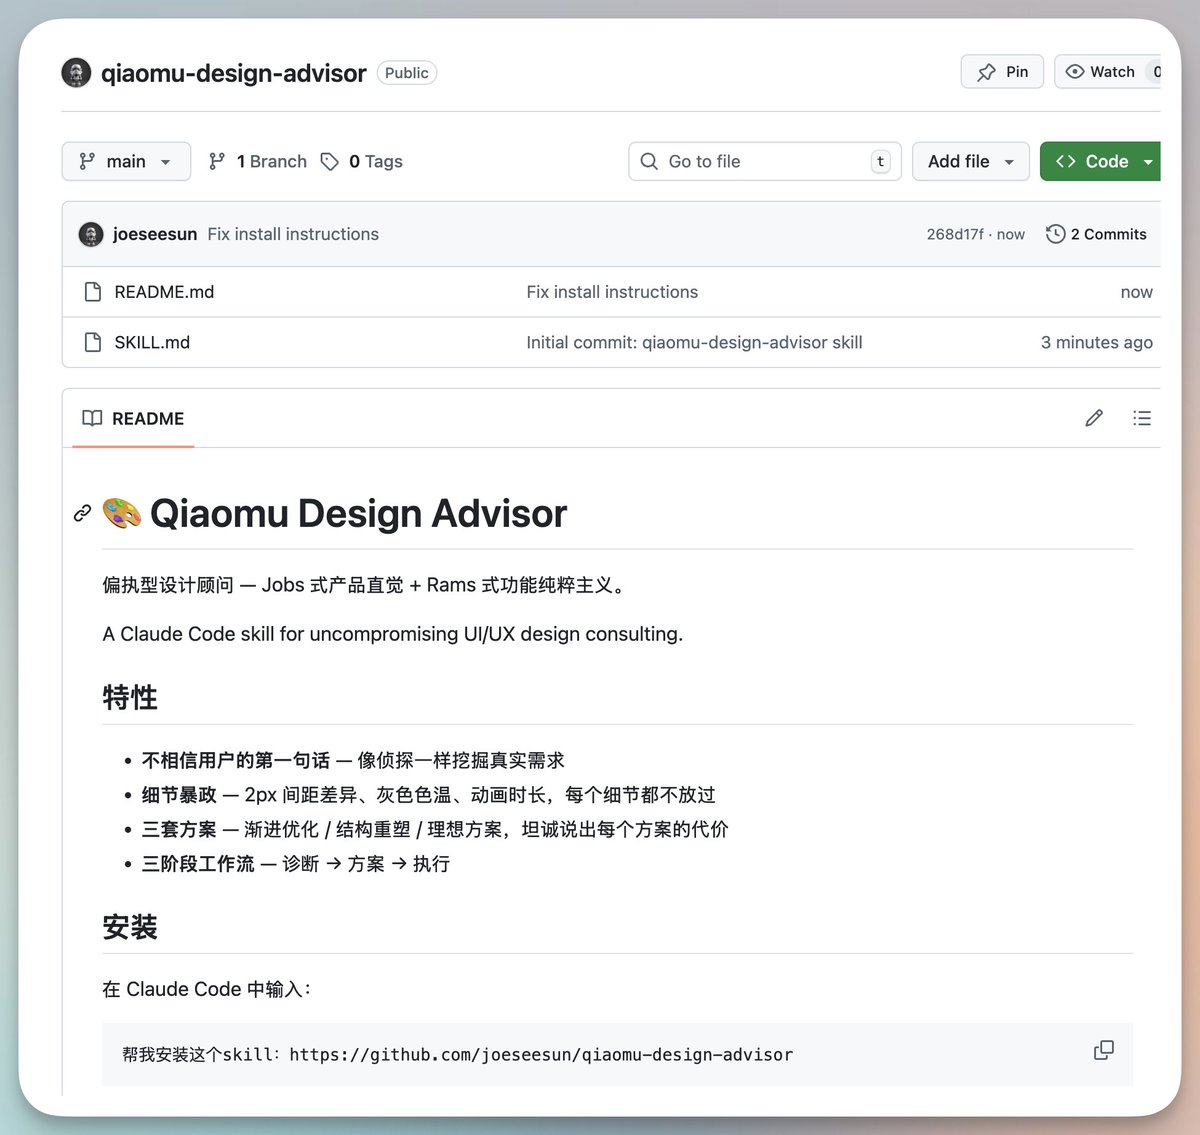Screen dimensions: 1200x1135
Task: Open the Code dropdown caret arrow
Action: (x=1149, y=161)
